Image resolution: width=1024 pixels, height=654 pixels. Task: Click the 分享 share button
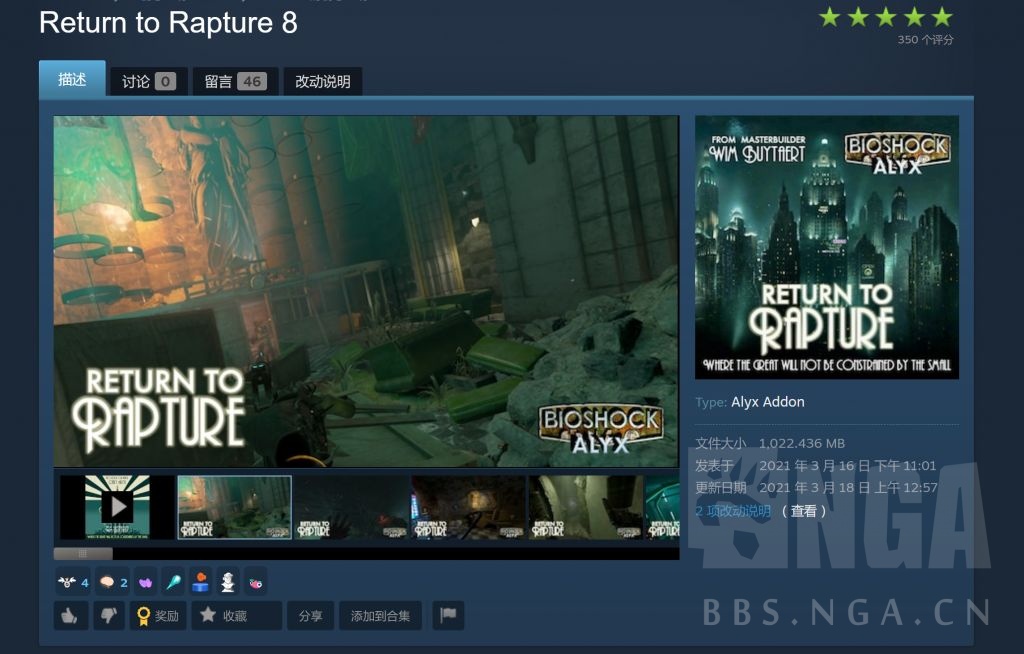pyautogui.click(x=310, y=616)
